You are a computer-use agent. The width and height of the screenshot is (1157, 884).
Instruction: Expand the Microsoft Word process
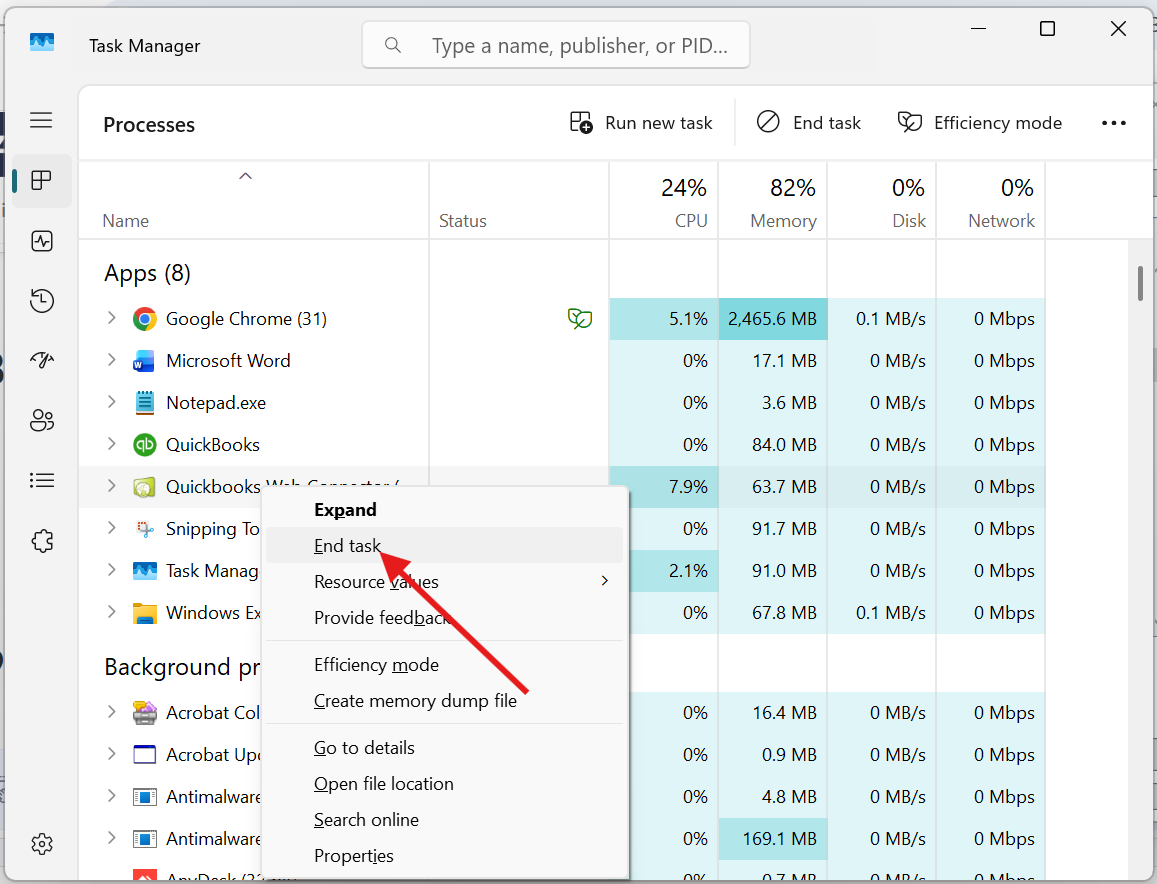[x=112, y=360]
